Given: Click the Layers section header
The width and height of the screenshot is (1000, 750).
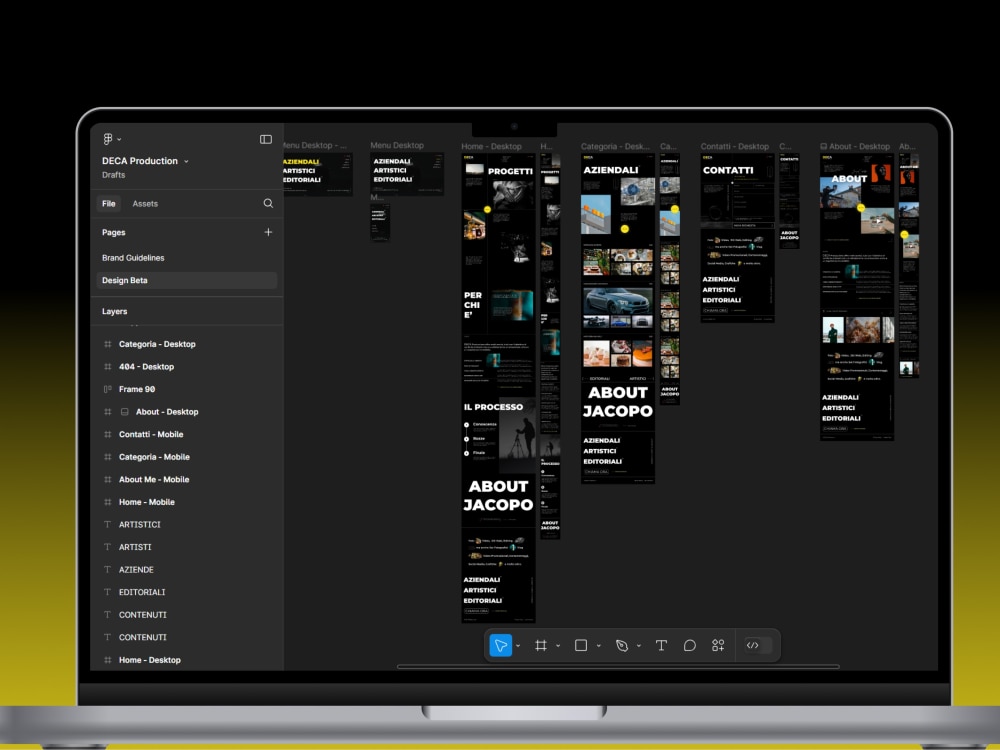Looking at the screenshot, I should (115, 311).
